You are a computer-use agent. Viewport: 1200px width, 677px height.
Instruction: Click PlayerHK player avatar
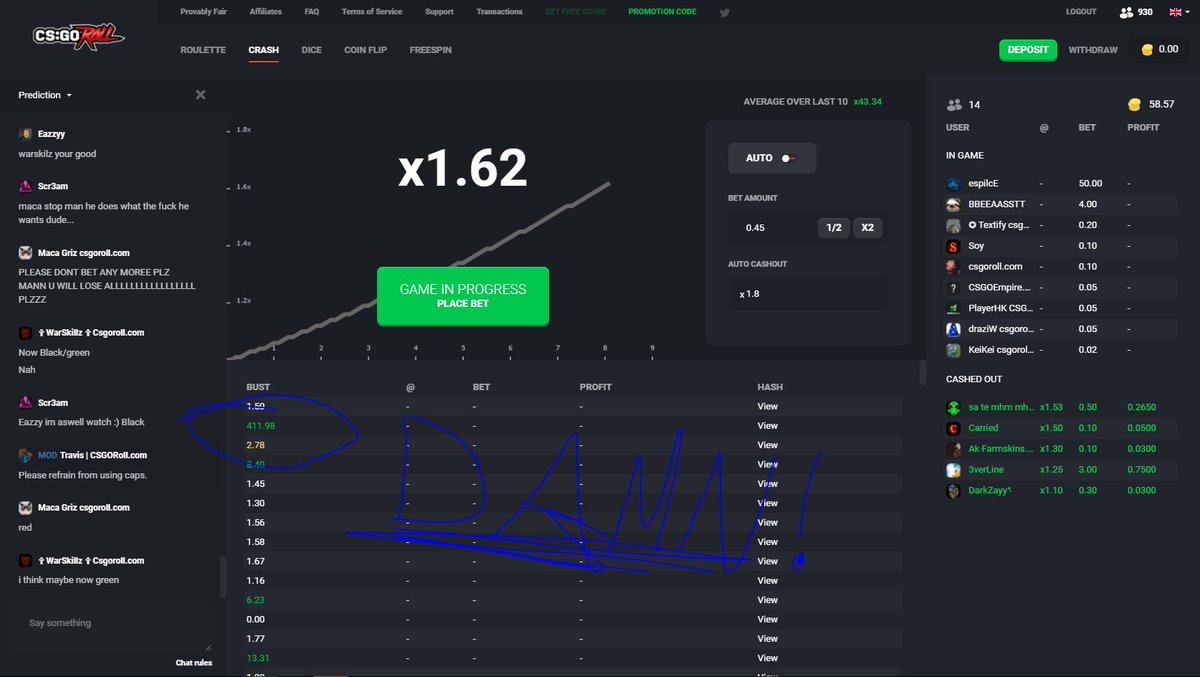tap(953, 308)
